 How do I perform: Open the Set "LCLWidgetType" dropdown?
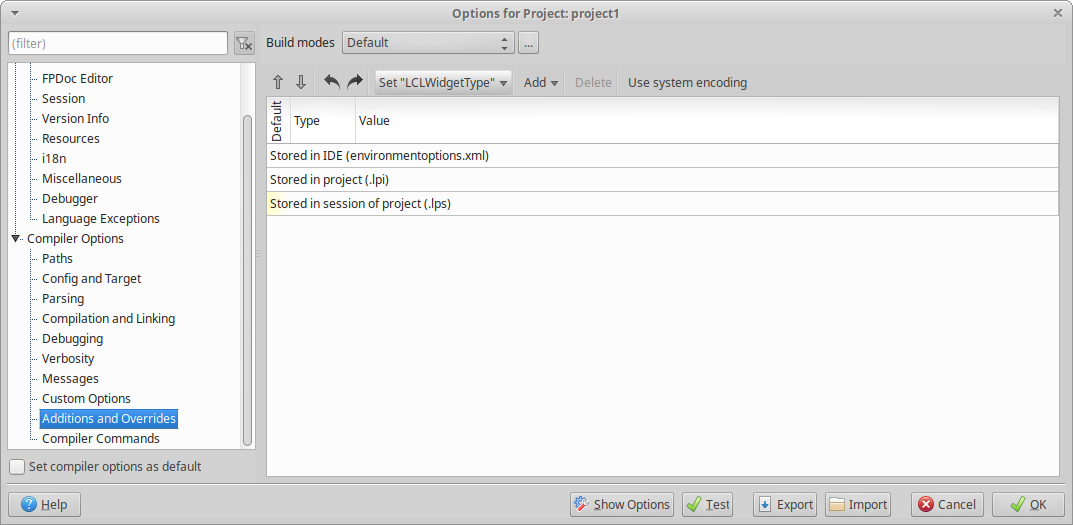[x=443, y=82]
